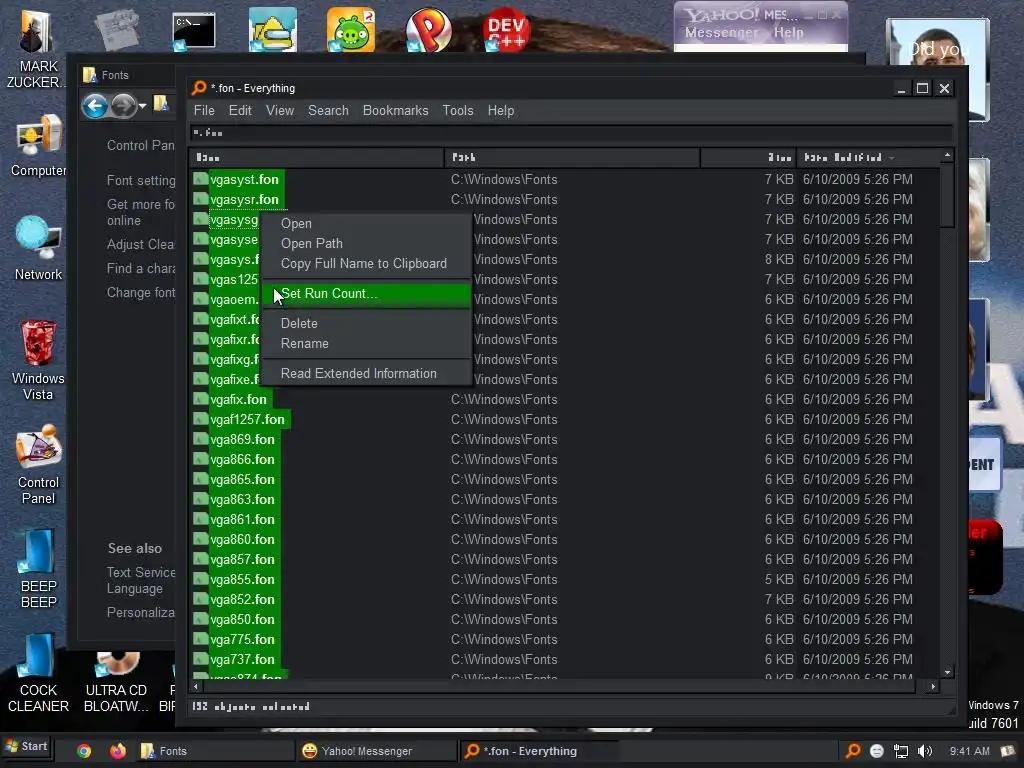Click the file icon beside vga869.fon
Image resolution: width=1024 pixels, height=768 pixels.
[200, 440]
